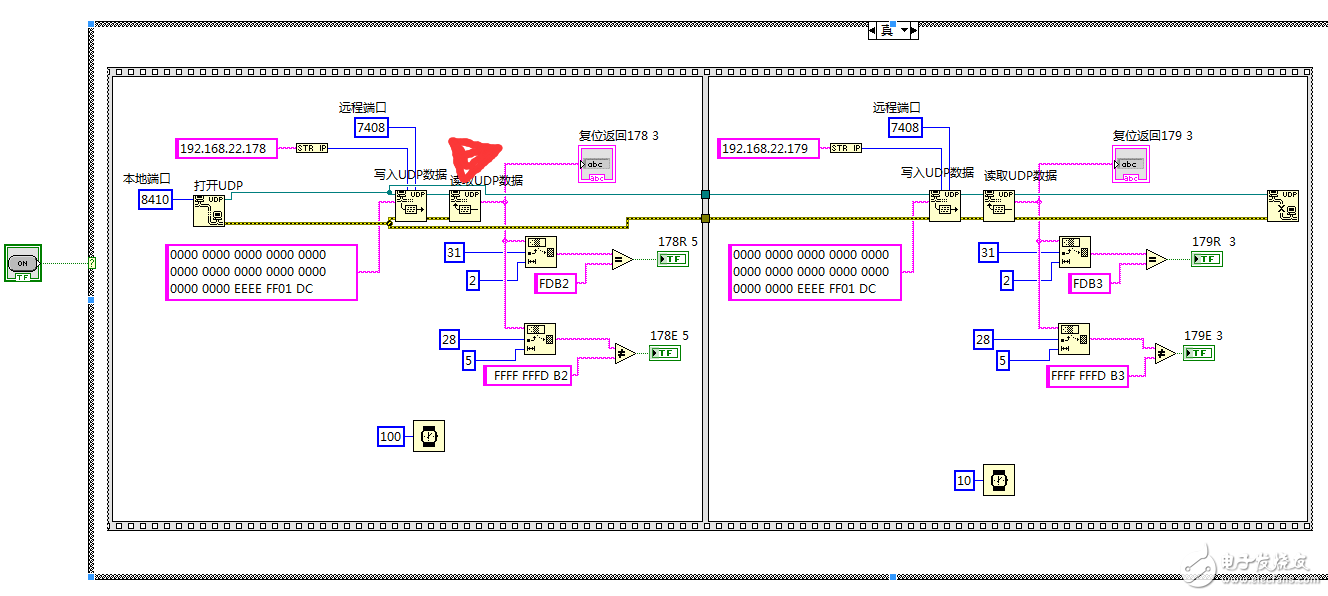Select the 178 frame Read UDP Data node

coord(465,205)
